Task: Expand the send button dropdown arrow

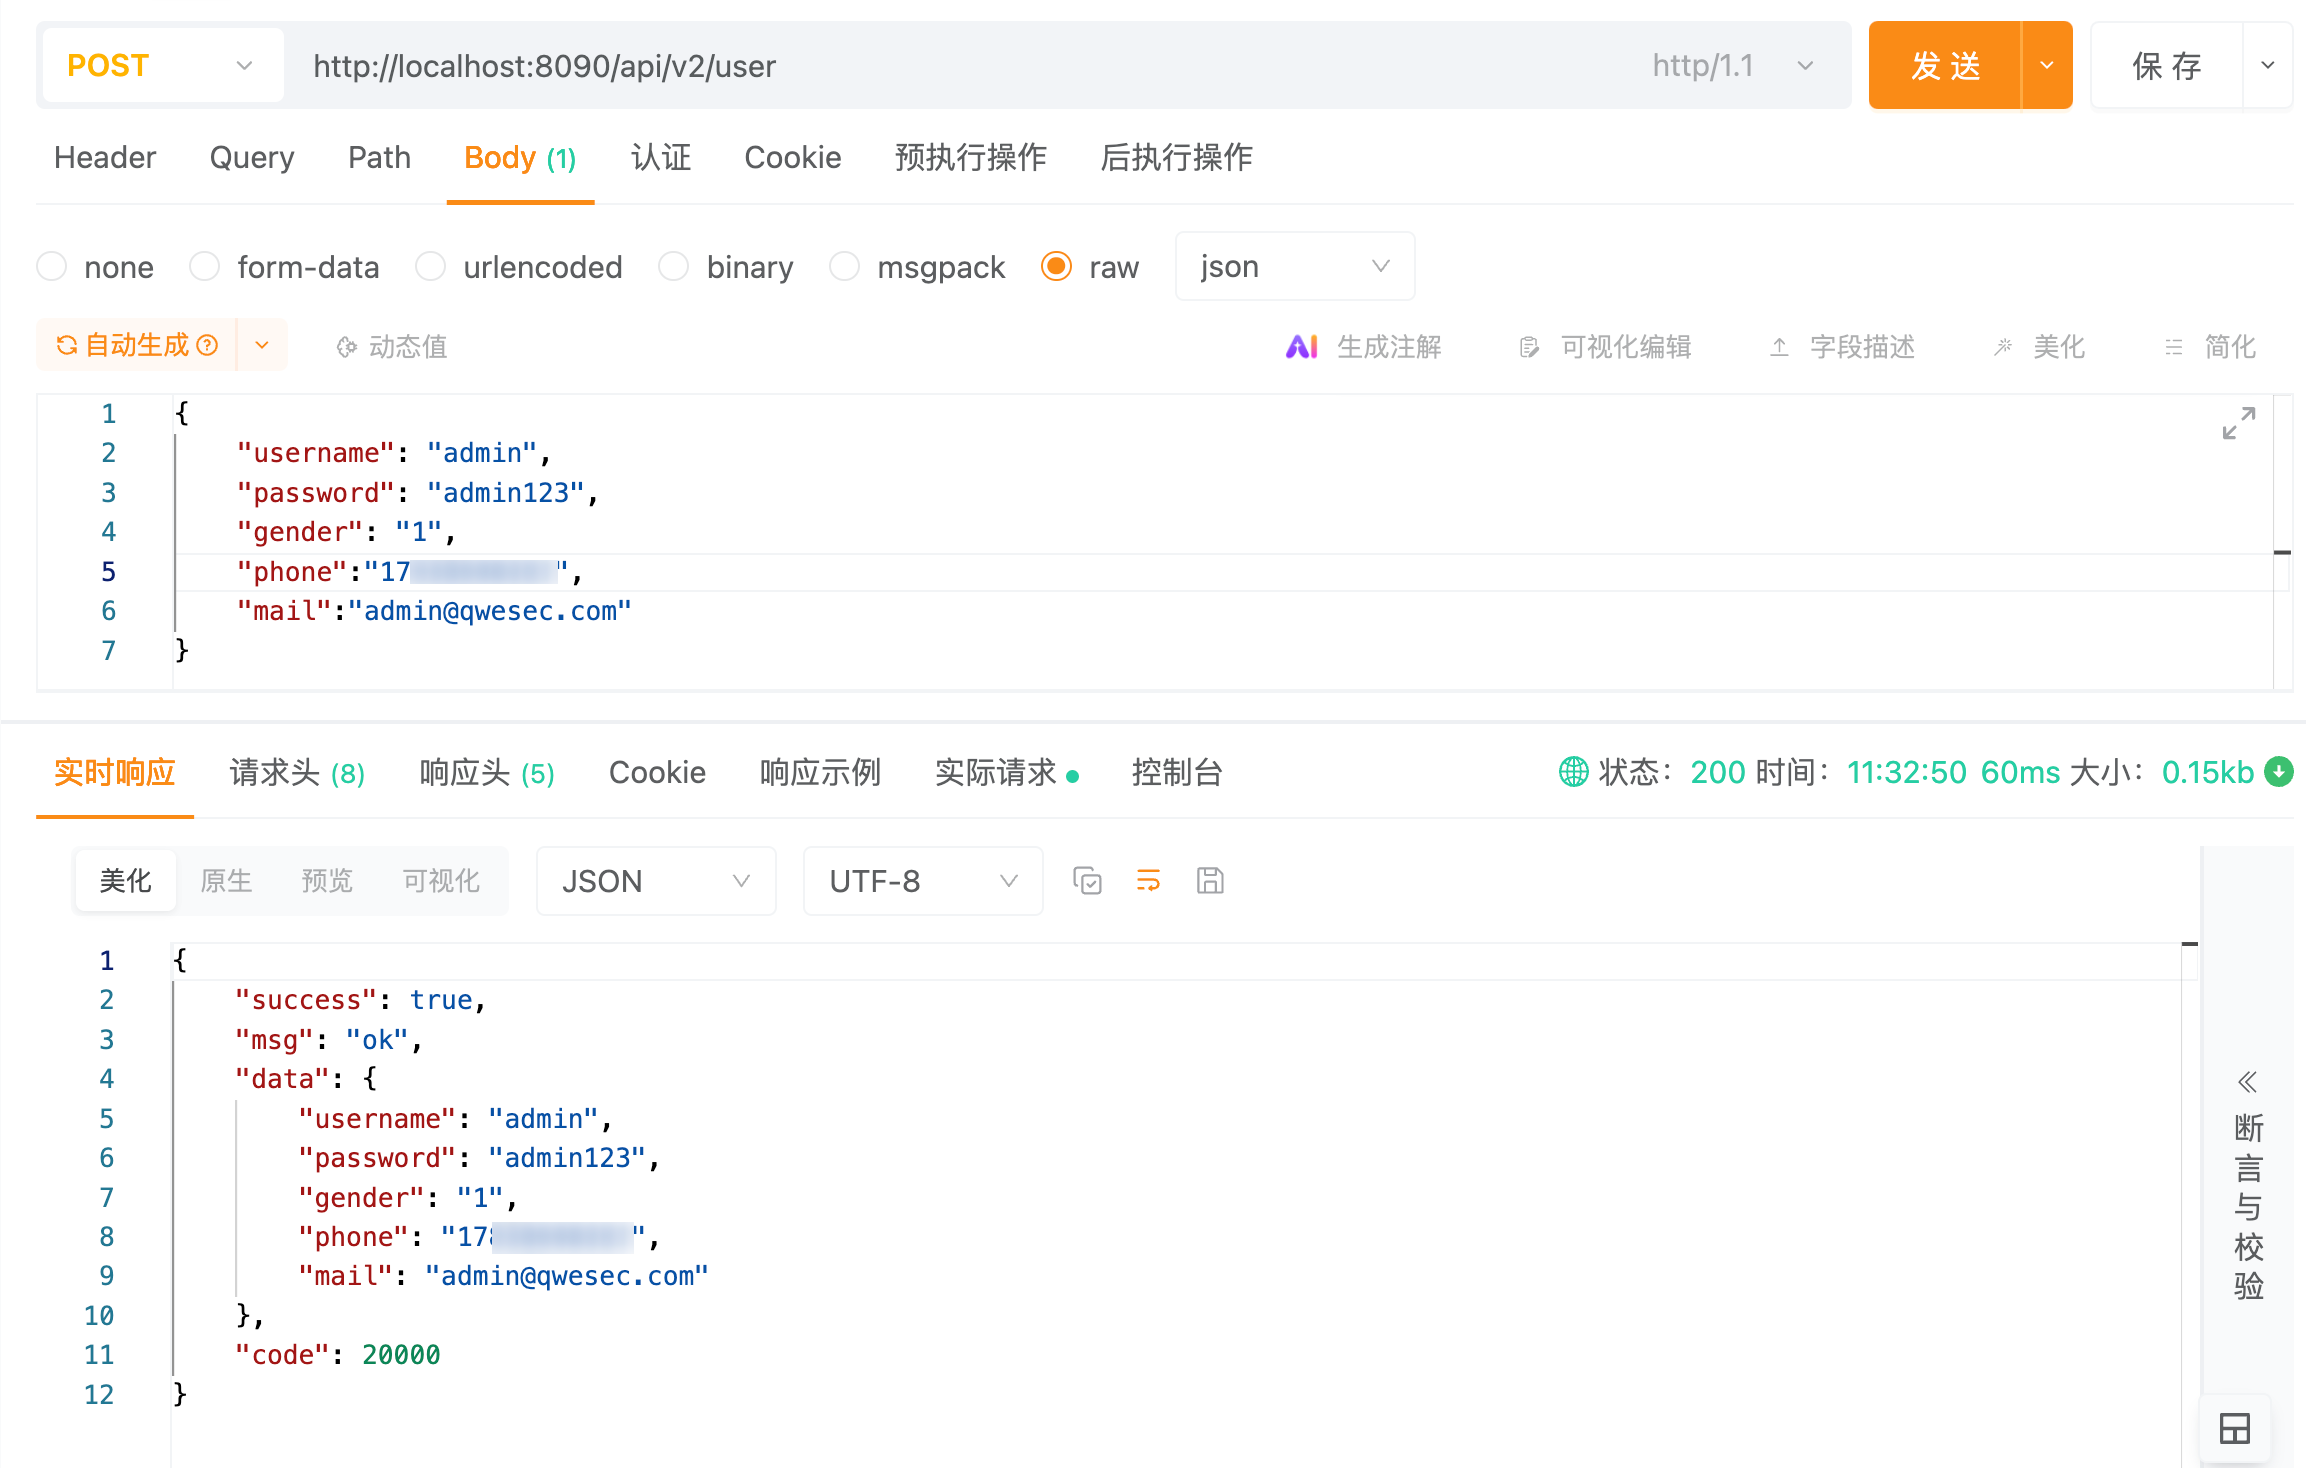Action: coord(2047,66)
